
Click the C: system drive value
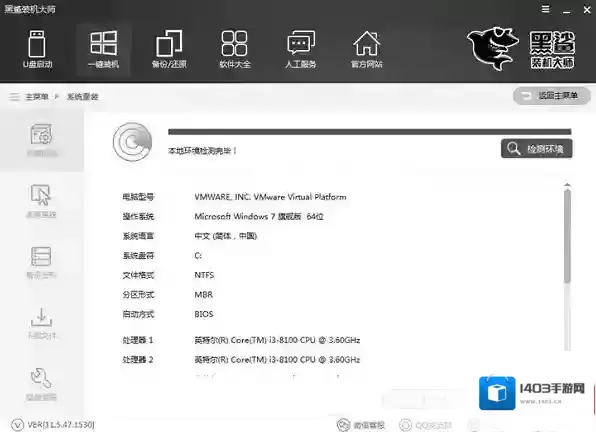click(x=198, y=256)
